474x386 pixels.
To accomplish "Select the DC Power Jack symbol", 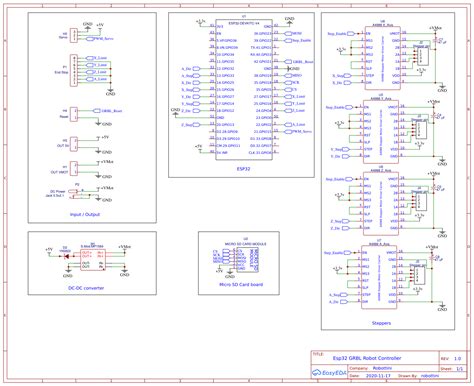I will pos(79,194).
